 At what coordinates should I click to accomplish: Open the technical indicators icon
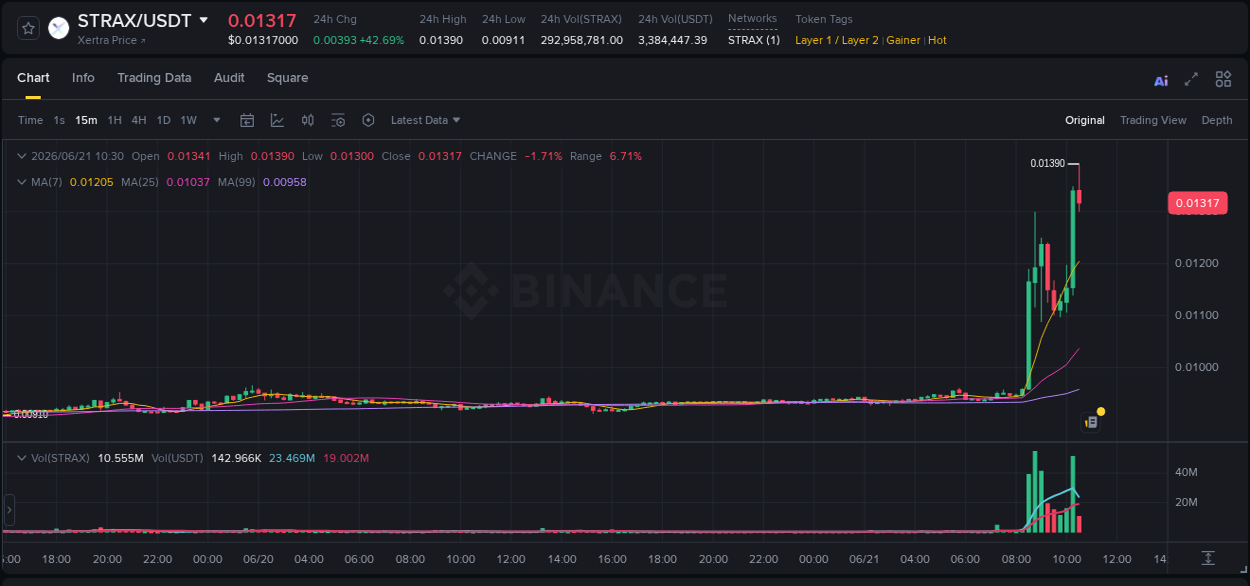(277, 120)
